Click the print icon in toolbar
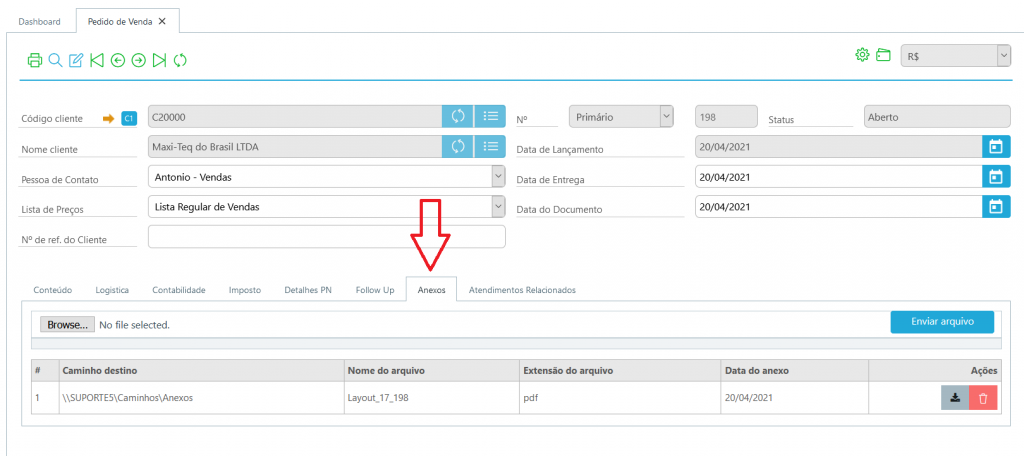Image resolution: width=1024 pixels, height=456 pixels. pyautogui.click(x=34, y=60)
